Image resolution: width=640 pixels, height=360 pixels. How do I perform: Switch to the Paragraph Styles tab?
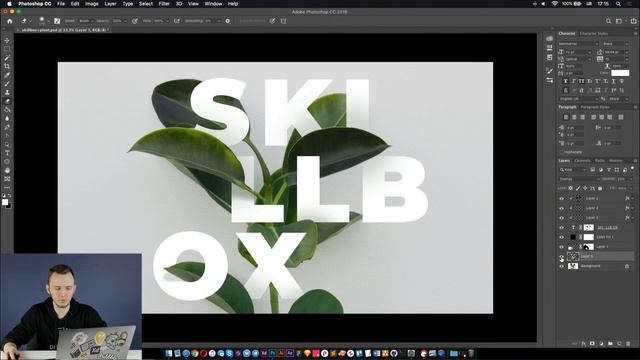[595, 107]
